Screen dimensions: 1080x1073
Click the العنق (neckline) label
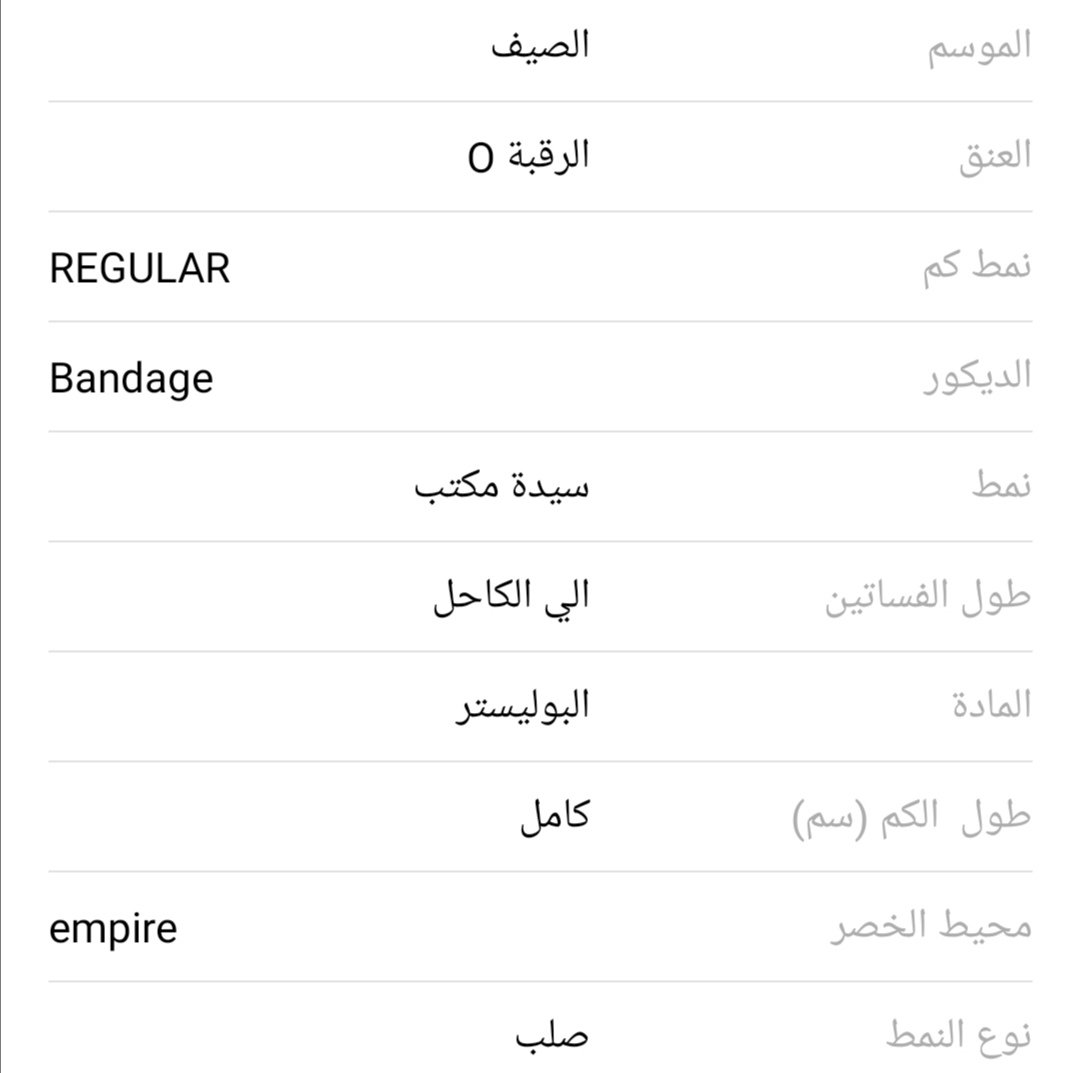click(x=994, y=157)
